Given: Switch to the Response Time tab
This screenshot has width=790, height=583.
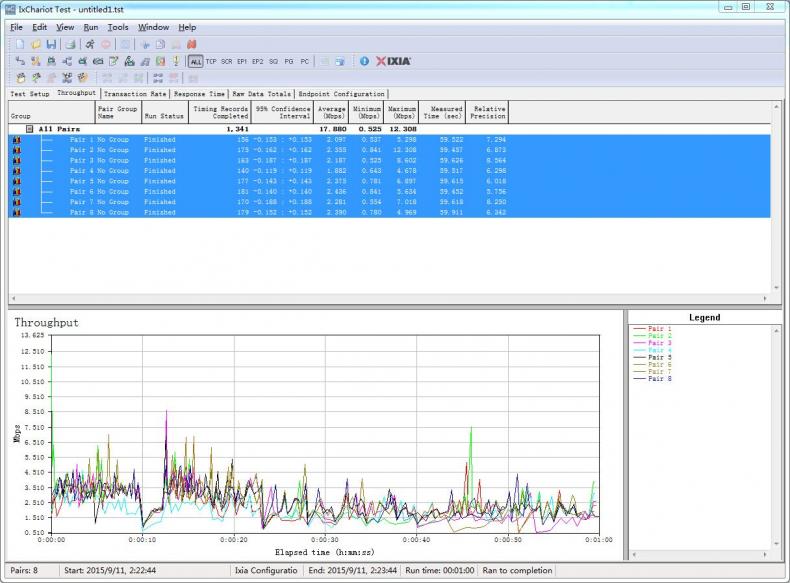Looking at the screenshot, I should coord(200,94).
